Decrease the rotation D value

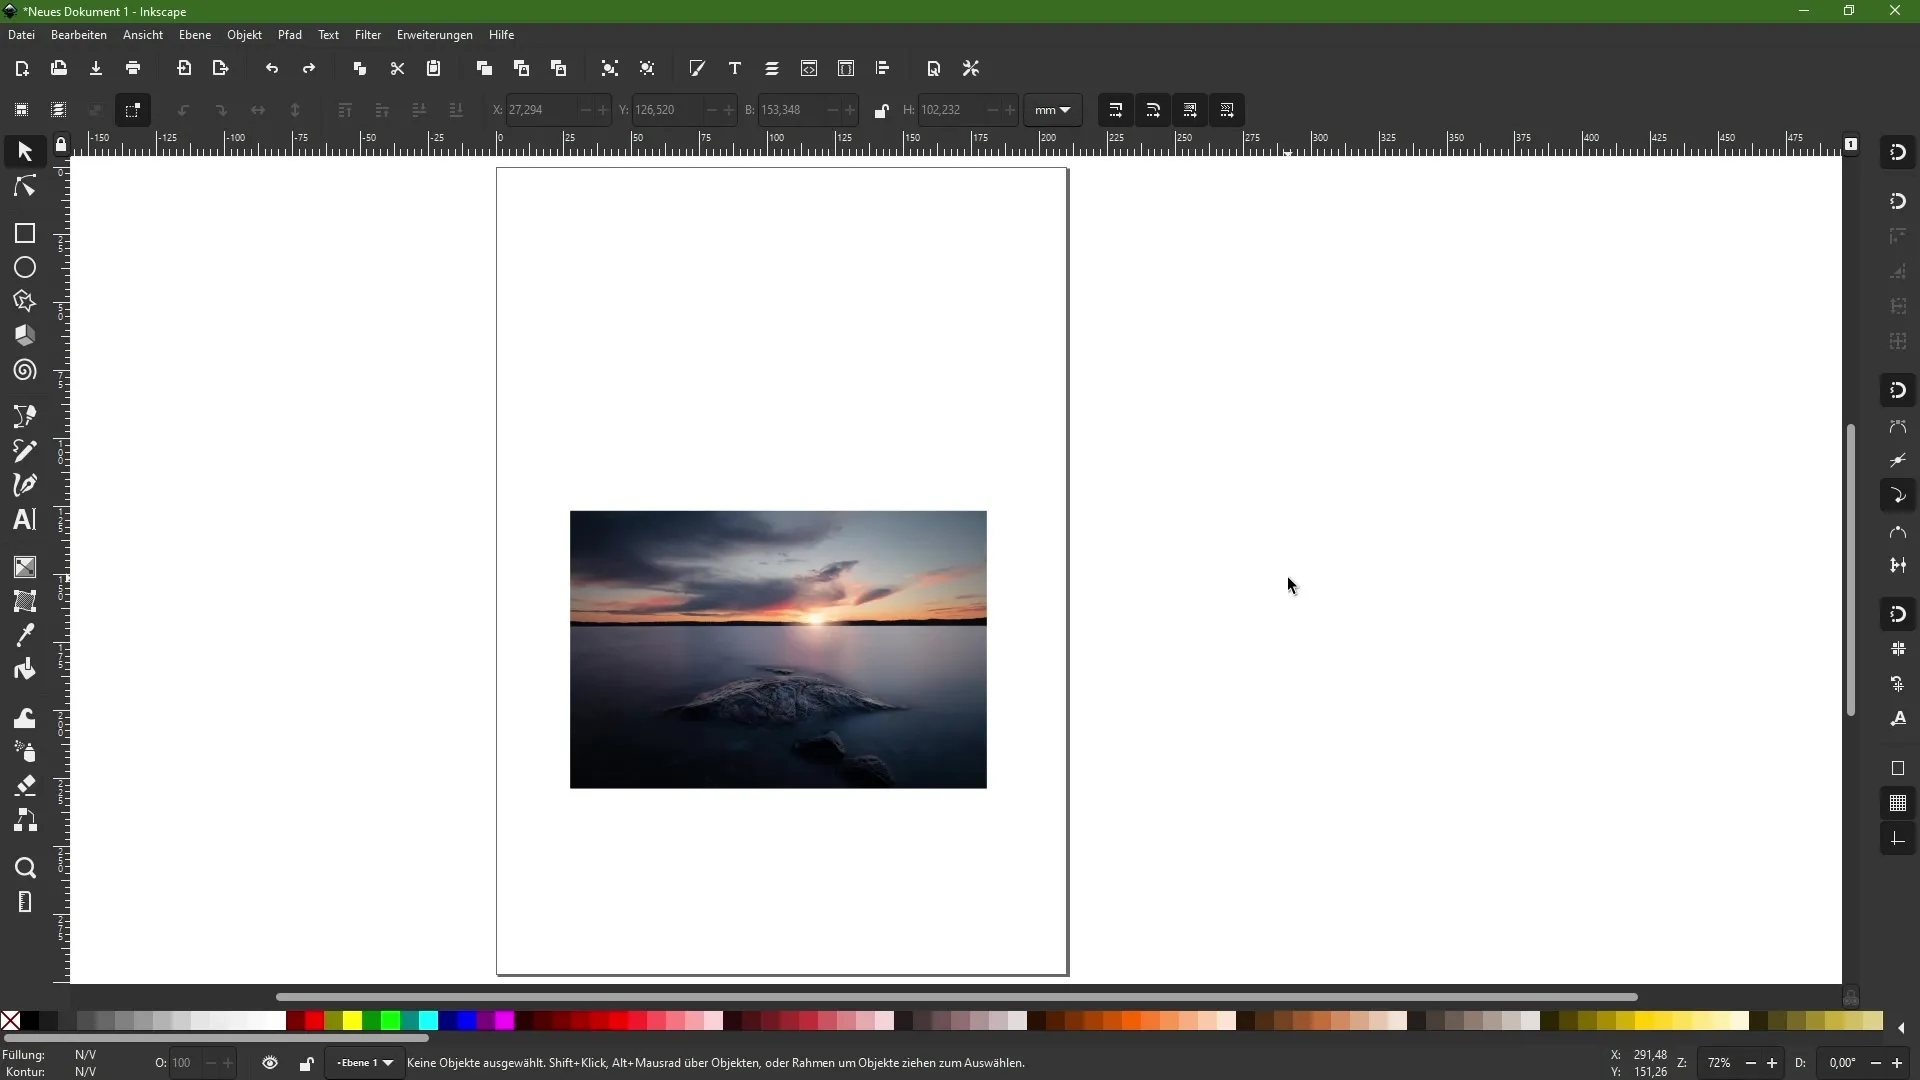coord(1876,1063)
